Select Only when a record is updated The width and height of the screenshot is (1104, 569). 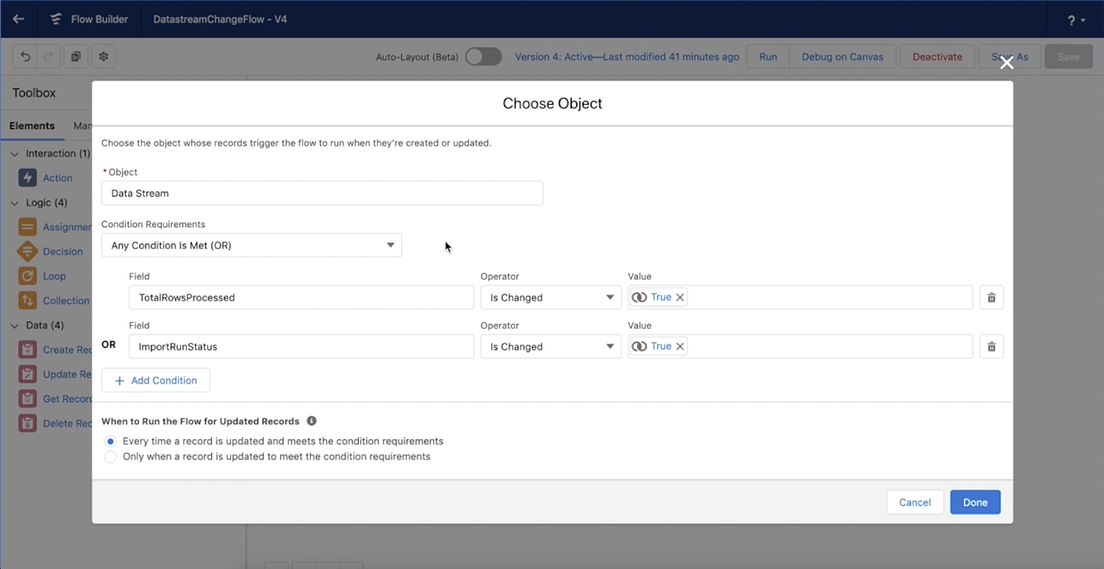coord(111,456)
